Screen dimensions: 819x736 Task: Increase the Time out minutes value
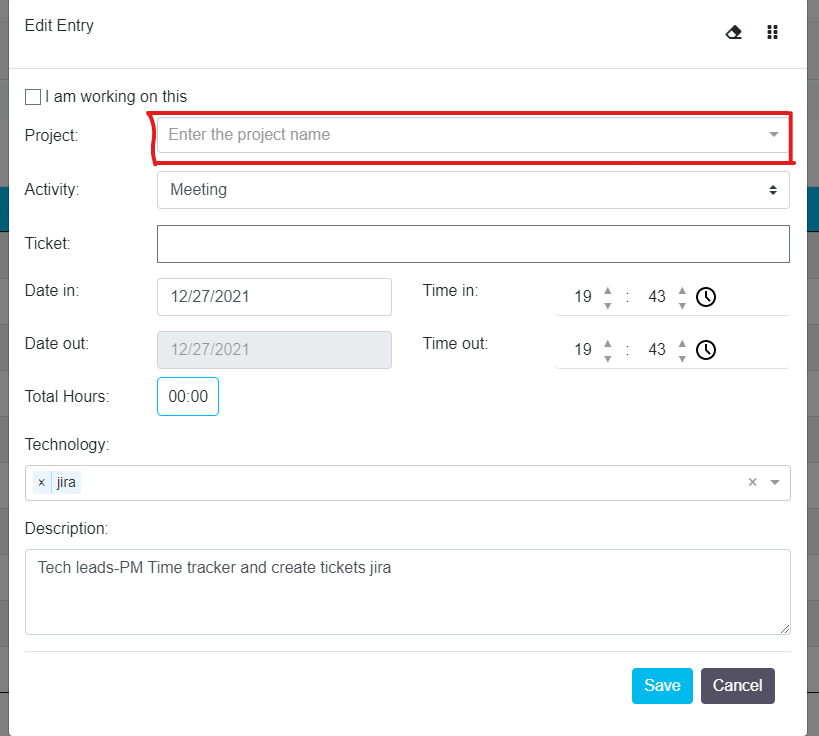click(682, 343)
